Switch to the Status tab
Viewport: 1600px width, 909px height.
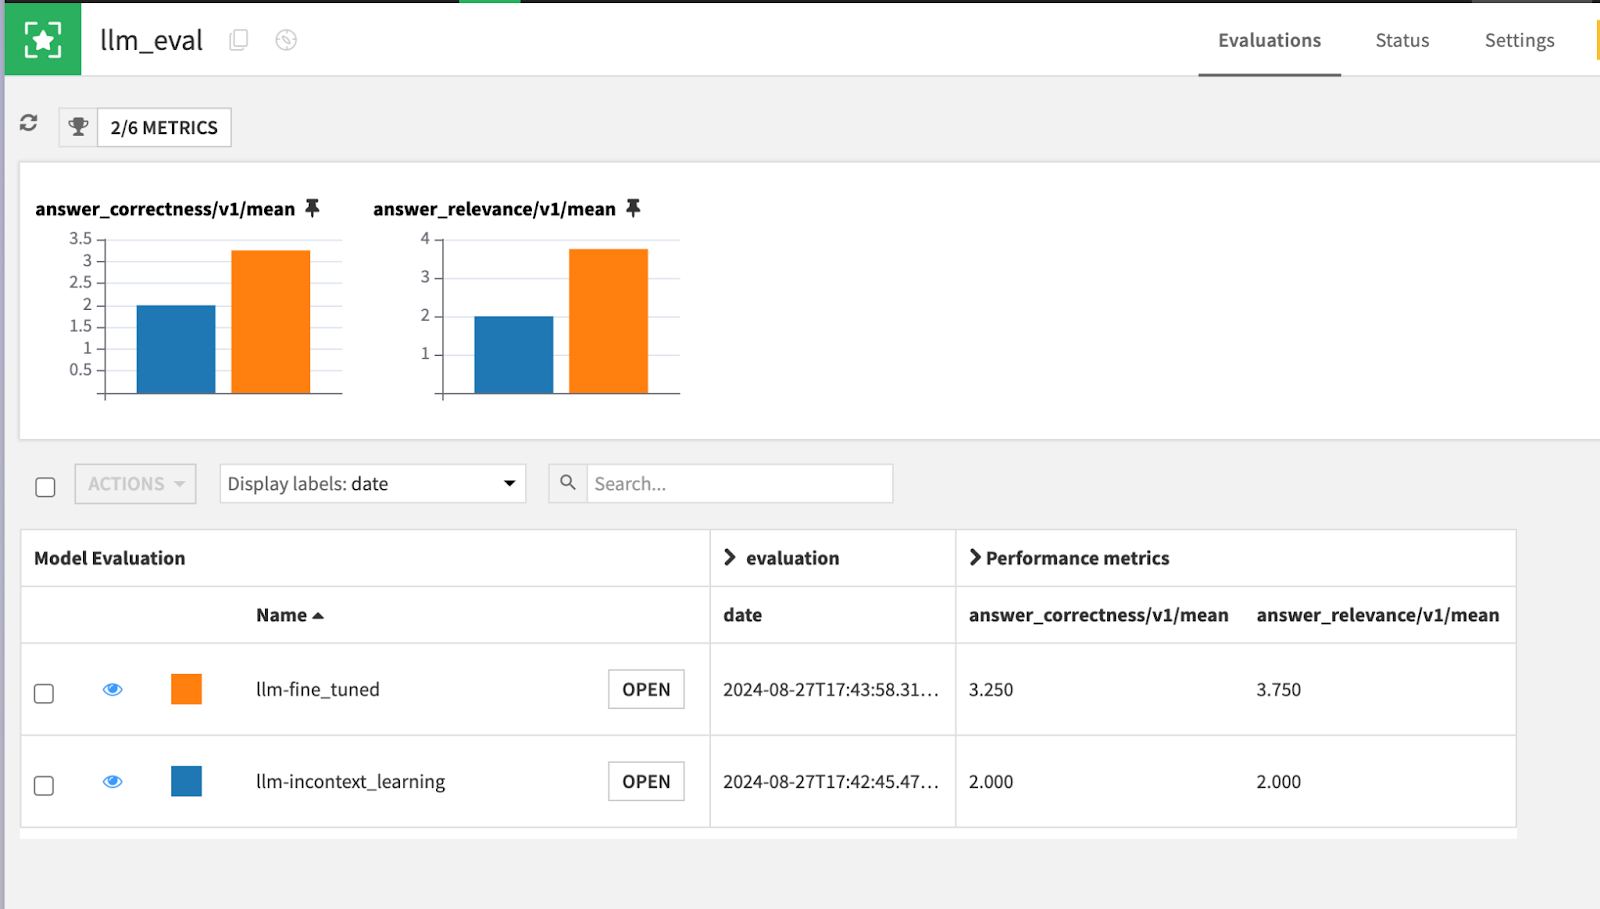click(1402, 40)
